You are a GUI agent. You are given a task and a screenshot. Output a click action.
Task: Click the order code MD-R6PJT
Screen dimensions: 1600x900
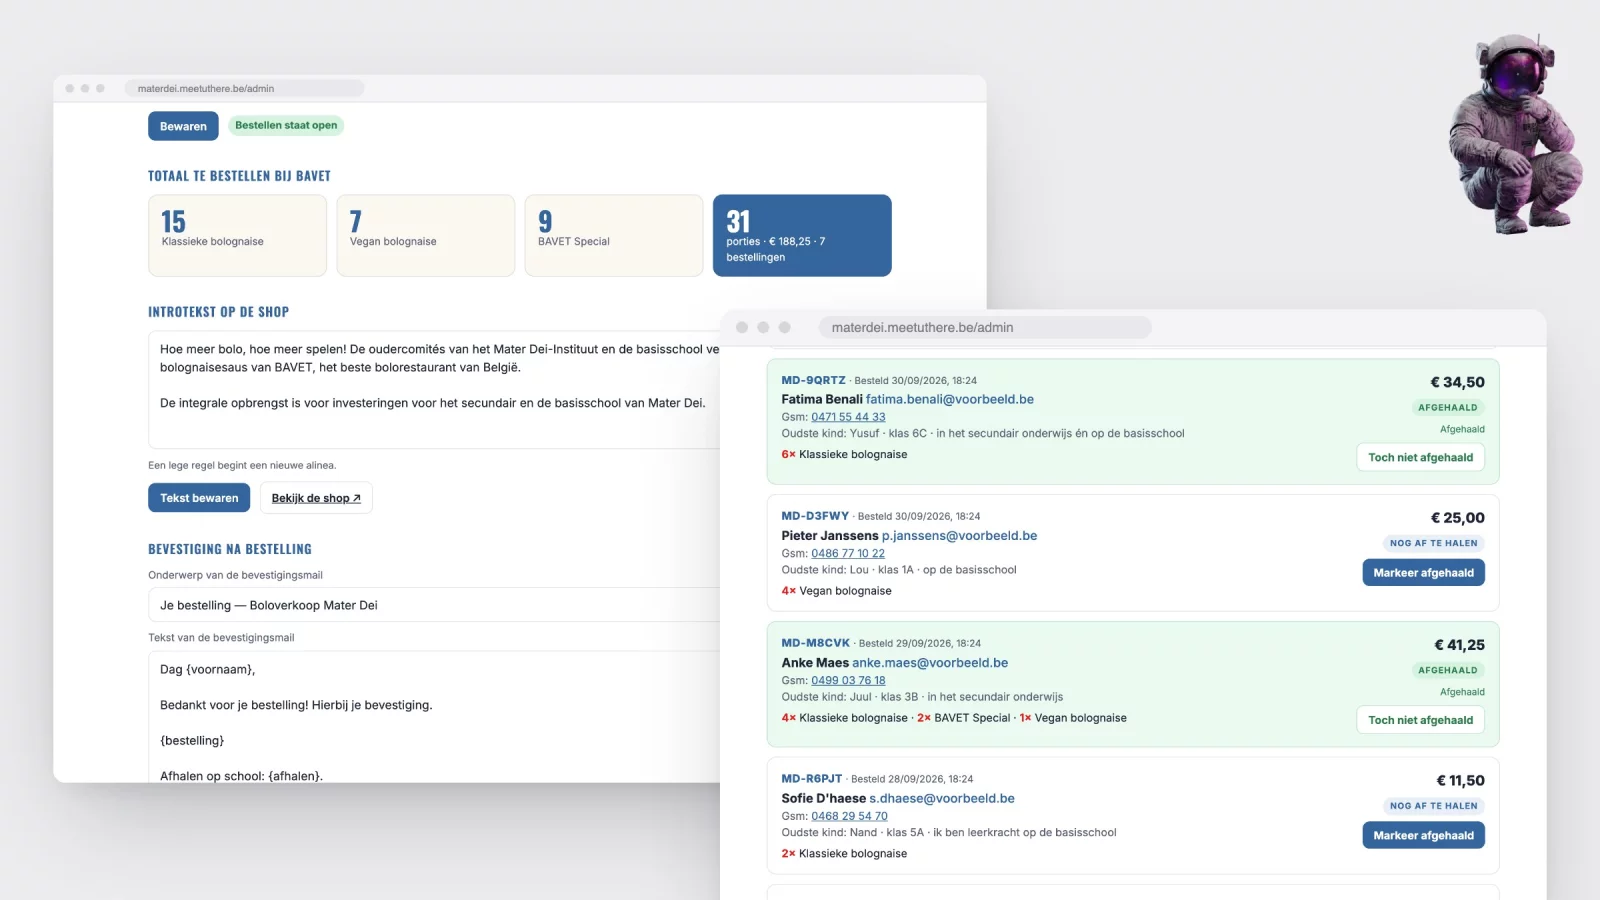tap(811, 779)
